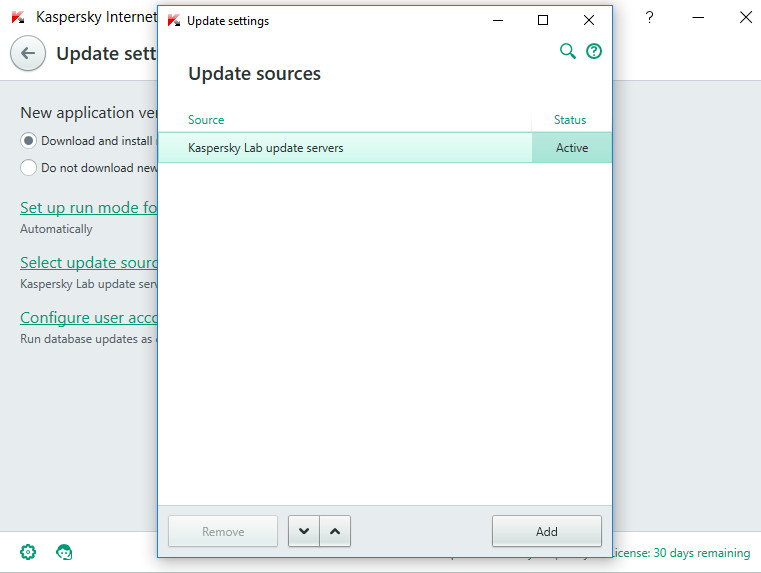Open Set up run mode link
761x573 pixels.
click(88, 208)
